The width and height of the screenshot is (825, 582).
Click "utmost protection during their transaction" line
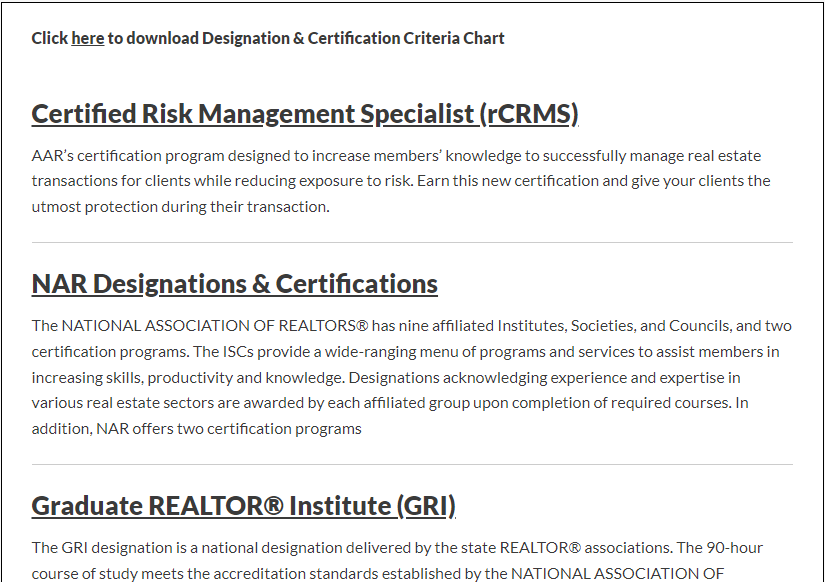[x=180, y=207]
